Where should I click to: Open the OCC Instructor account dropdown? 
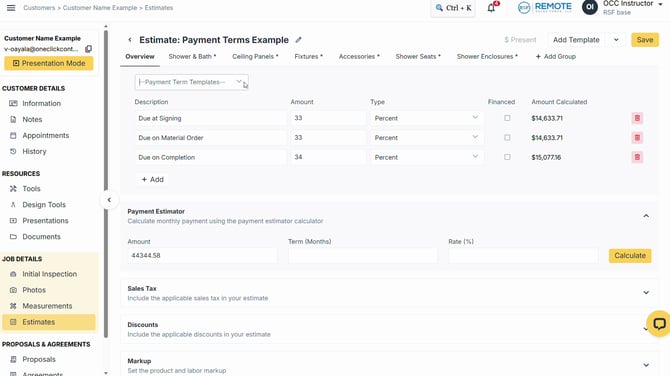[661, 4]
